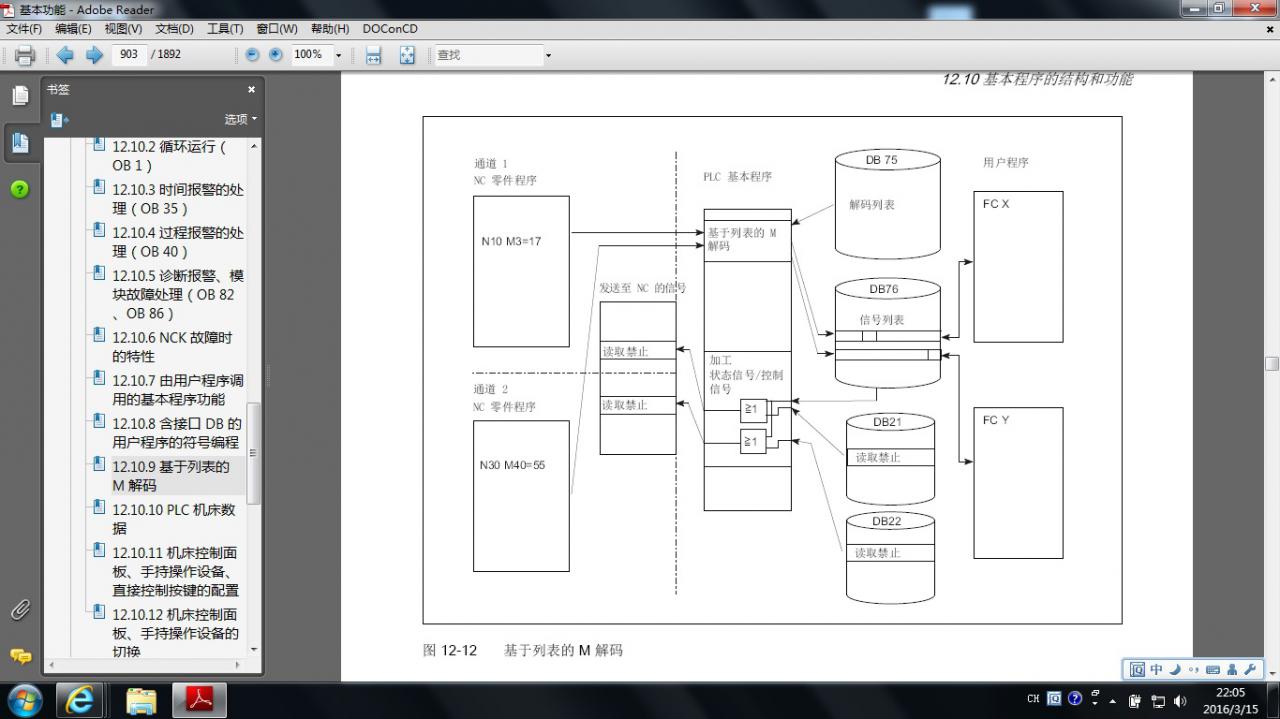Image resolution: width=1280 pixels, height=719 pixels.
Task: Select bookmark 12.10.5 诊断报警、模块故障处理
Action: [177, 294]
